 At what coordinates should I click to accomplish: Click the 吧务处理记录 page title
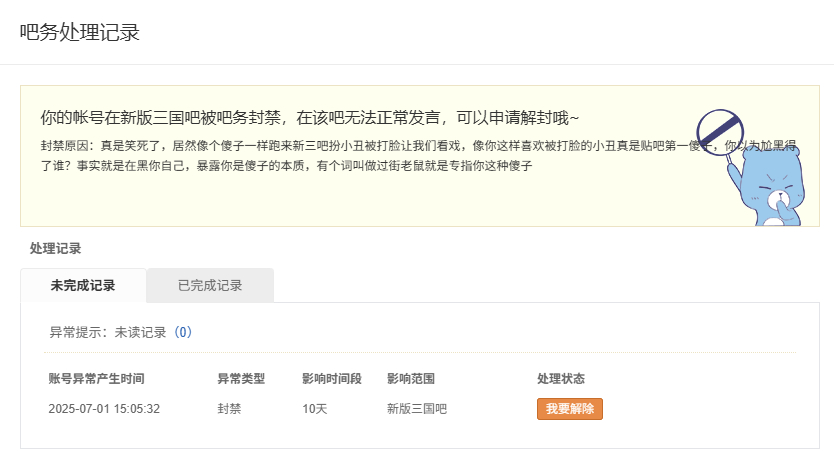79,32
